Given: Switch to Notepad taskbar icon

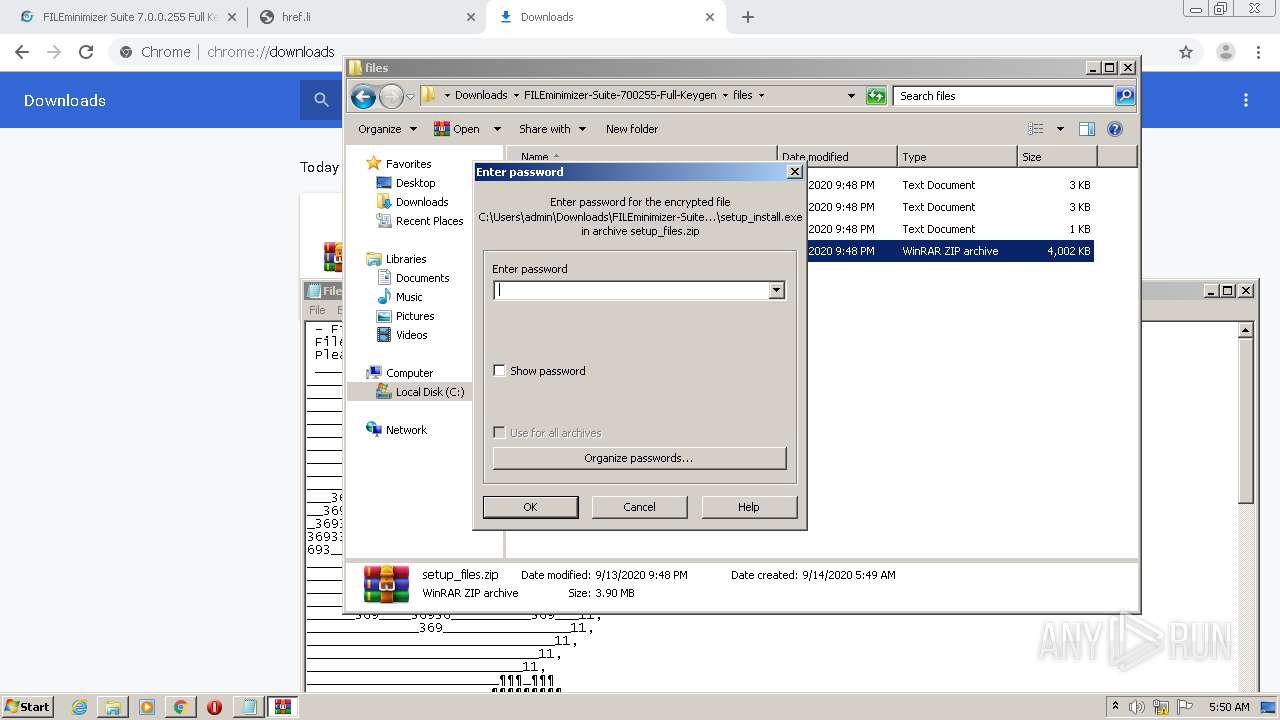Looking at the screenshot, I should point(248,707).
